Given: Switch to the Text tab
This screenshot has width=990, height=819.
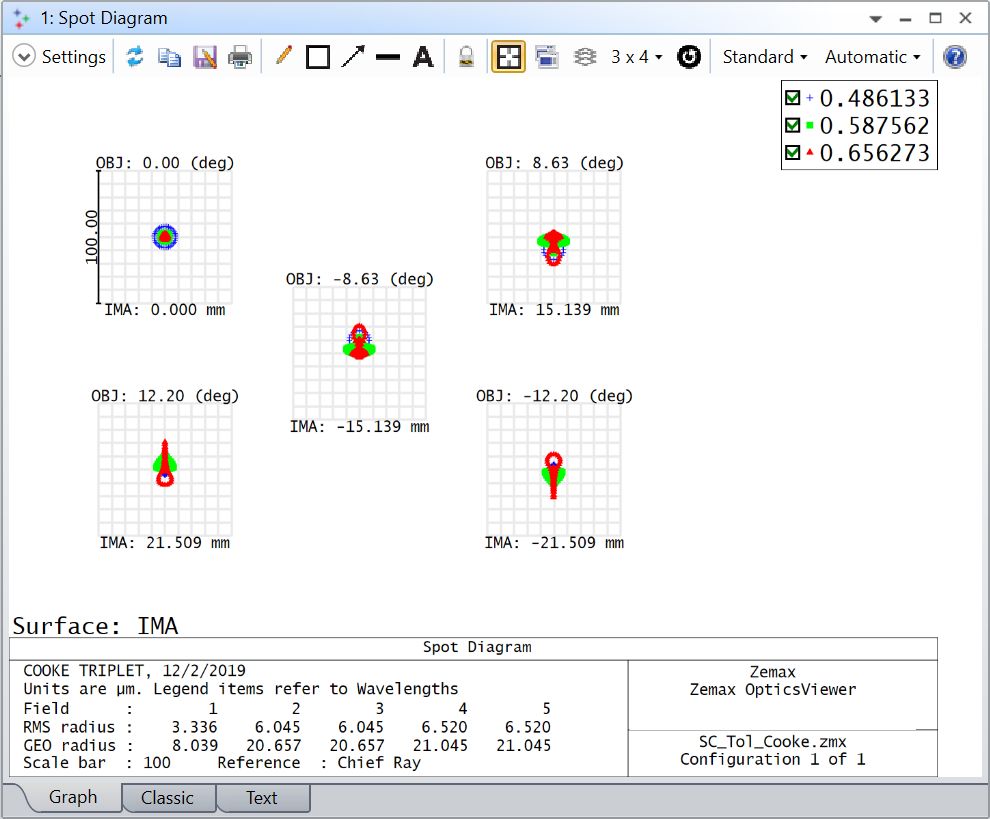Looking at the screenshot, I should 262,798.
